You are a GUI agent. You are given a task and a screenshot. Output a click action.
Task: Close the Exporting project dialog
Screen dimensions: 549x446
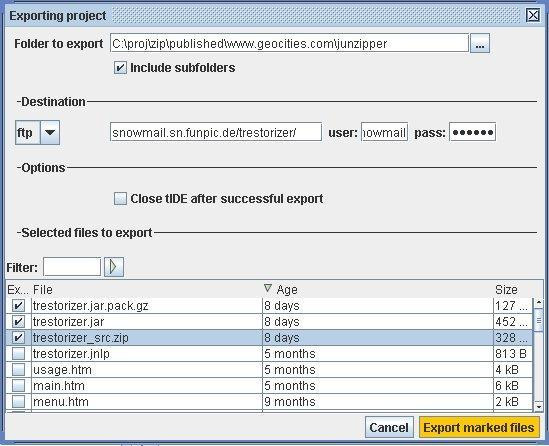533,15
